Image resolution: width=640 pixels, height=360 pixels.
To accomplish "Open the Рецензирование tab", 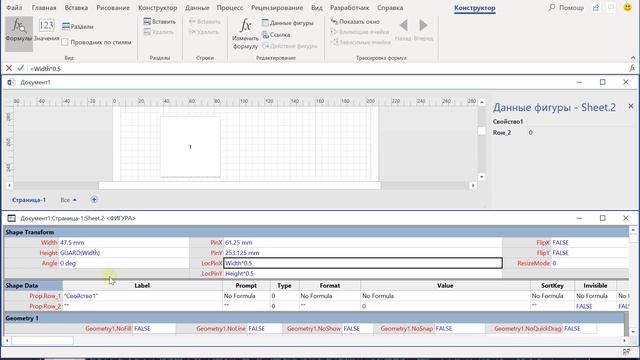I will [x=277, y=8].
